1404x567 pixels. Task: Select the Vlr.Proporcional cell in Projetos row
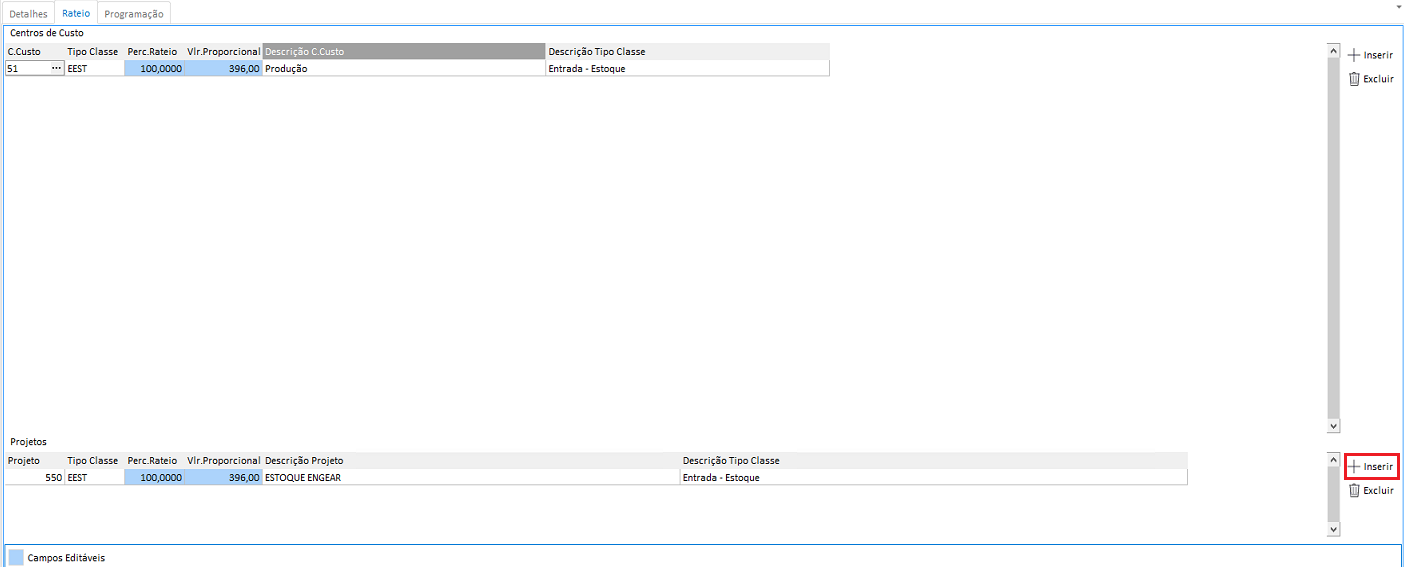point(223,478)
